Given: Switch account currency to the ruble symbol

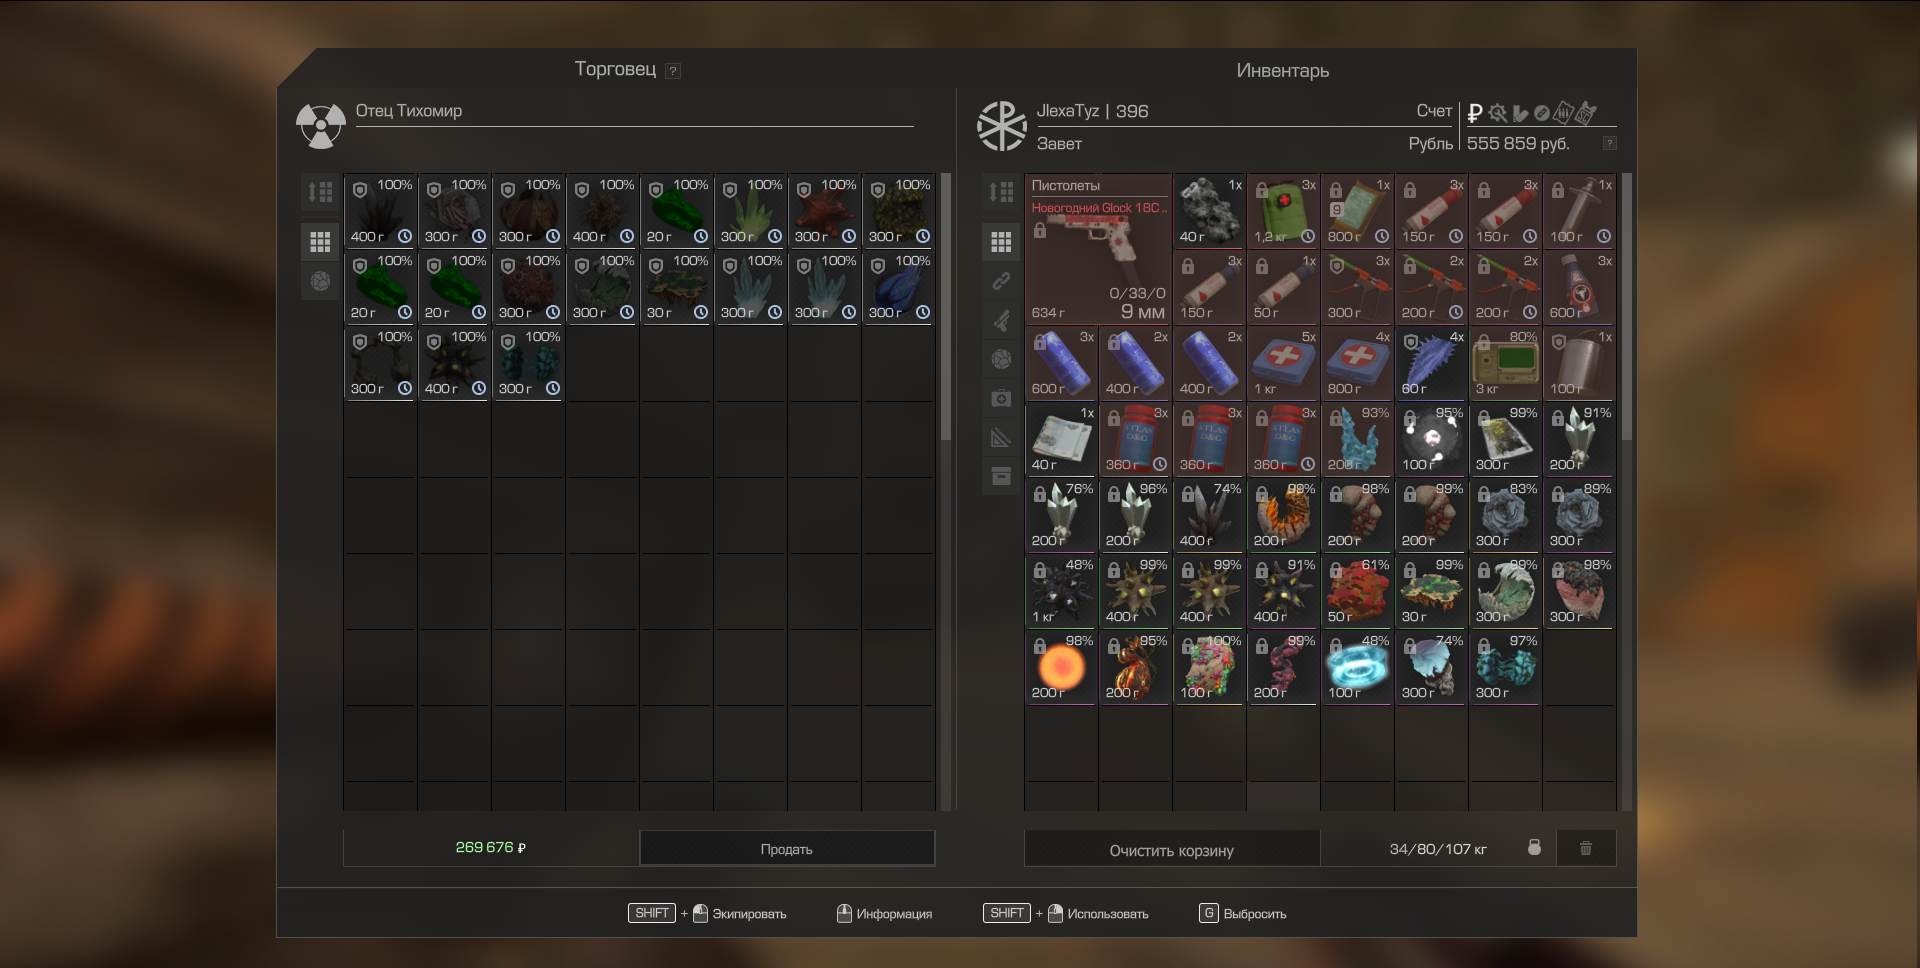Looking at the screenshot, I should 1474,113.
